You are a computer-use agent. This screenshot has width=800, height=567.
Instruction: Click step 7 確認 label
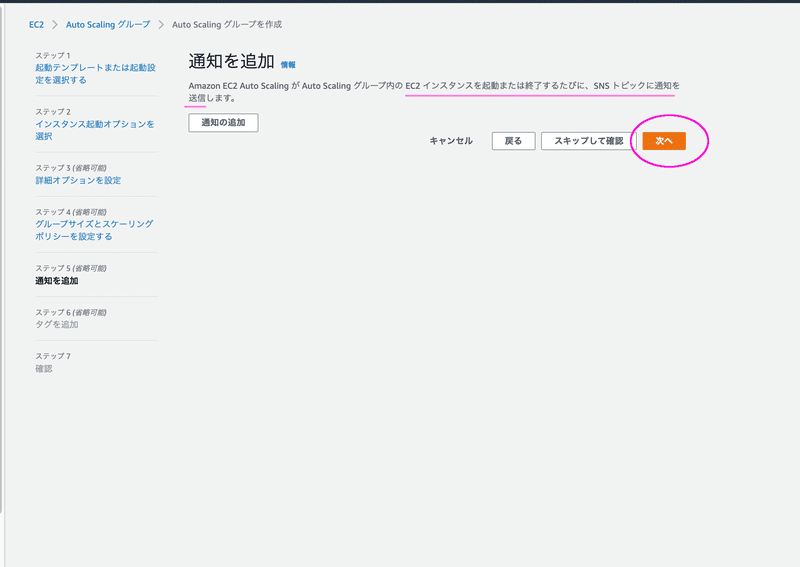click(44, 368)
